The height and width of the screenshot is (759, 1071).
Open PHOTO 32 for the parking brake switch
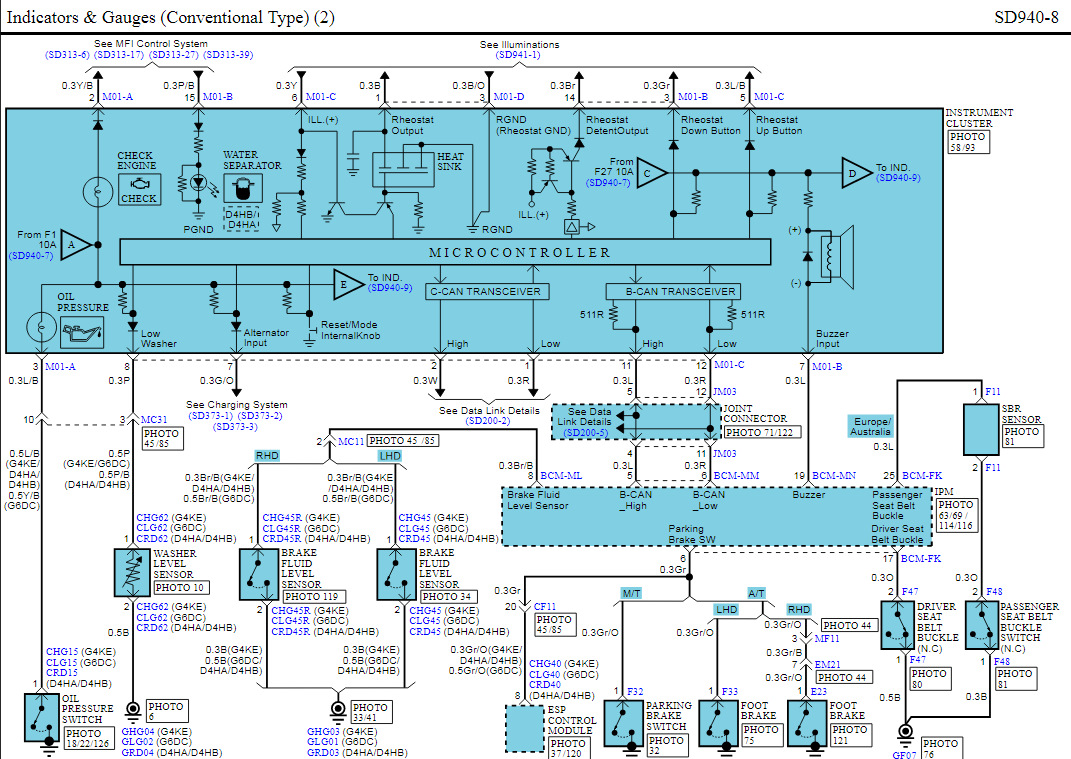[667, 745]
